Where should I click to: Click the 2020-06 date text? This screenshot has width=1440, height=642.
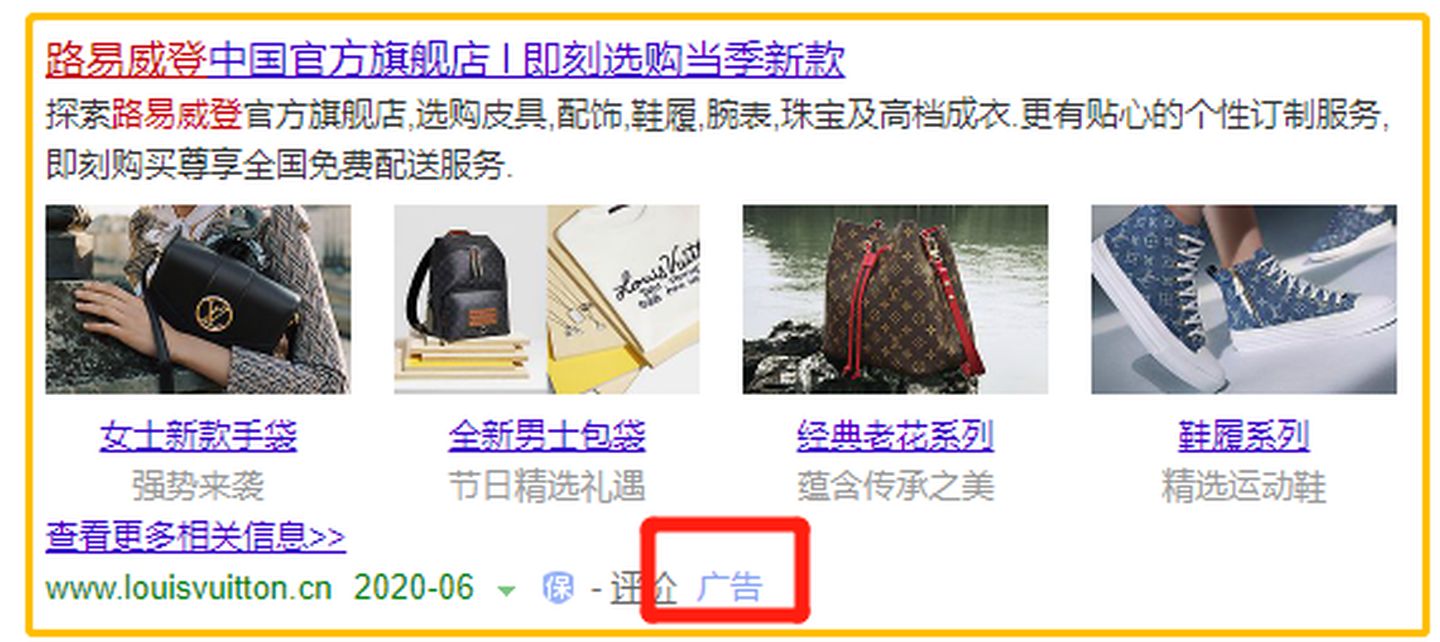click(x=414, y=588)
